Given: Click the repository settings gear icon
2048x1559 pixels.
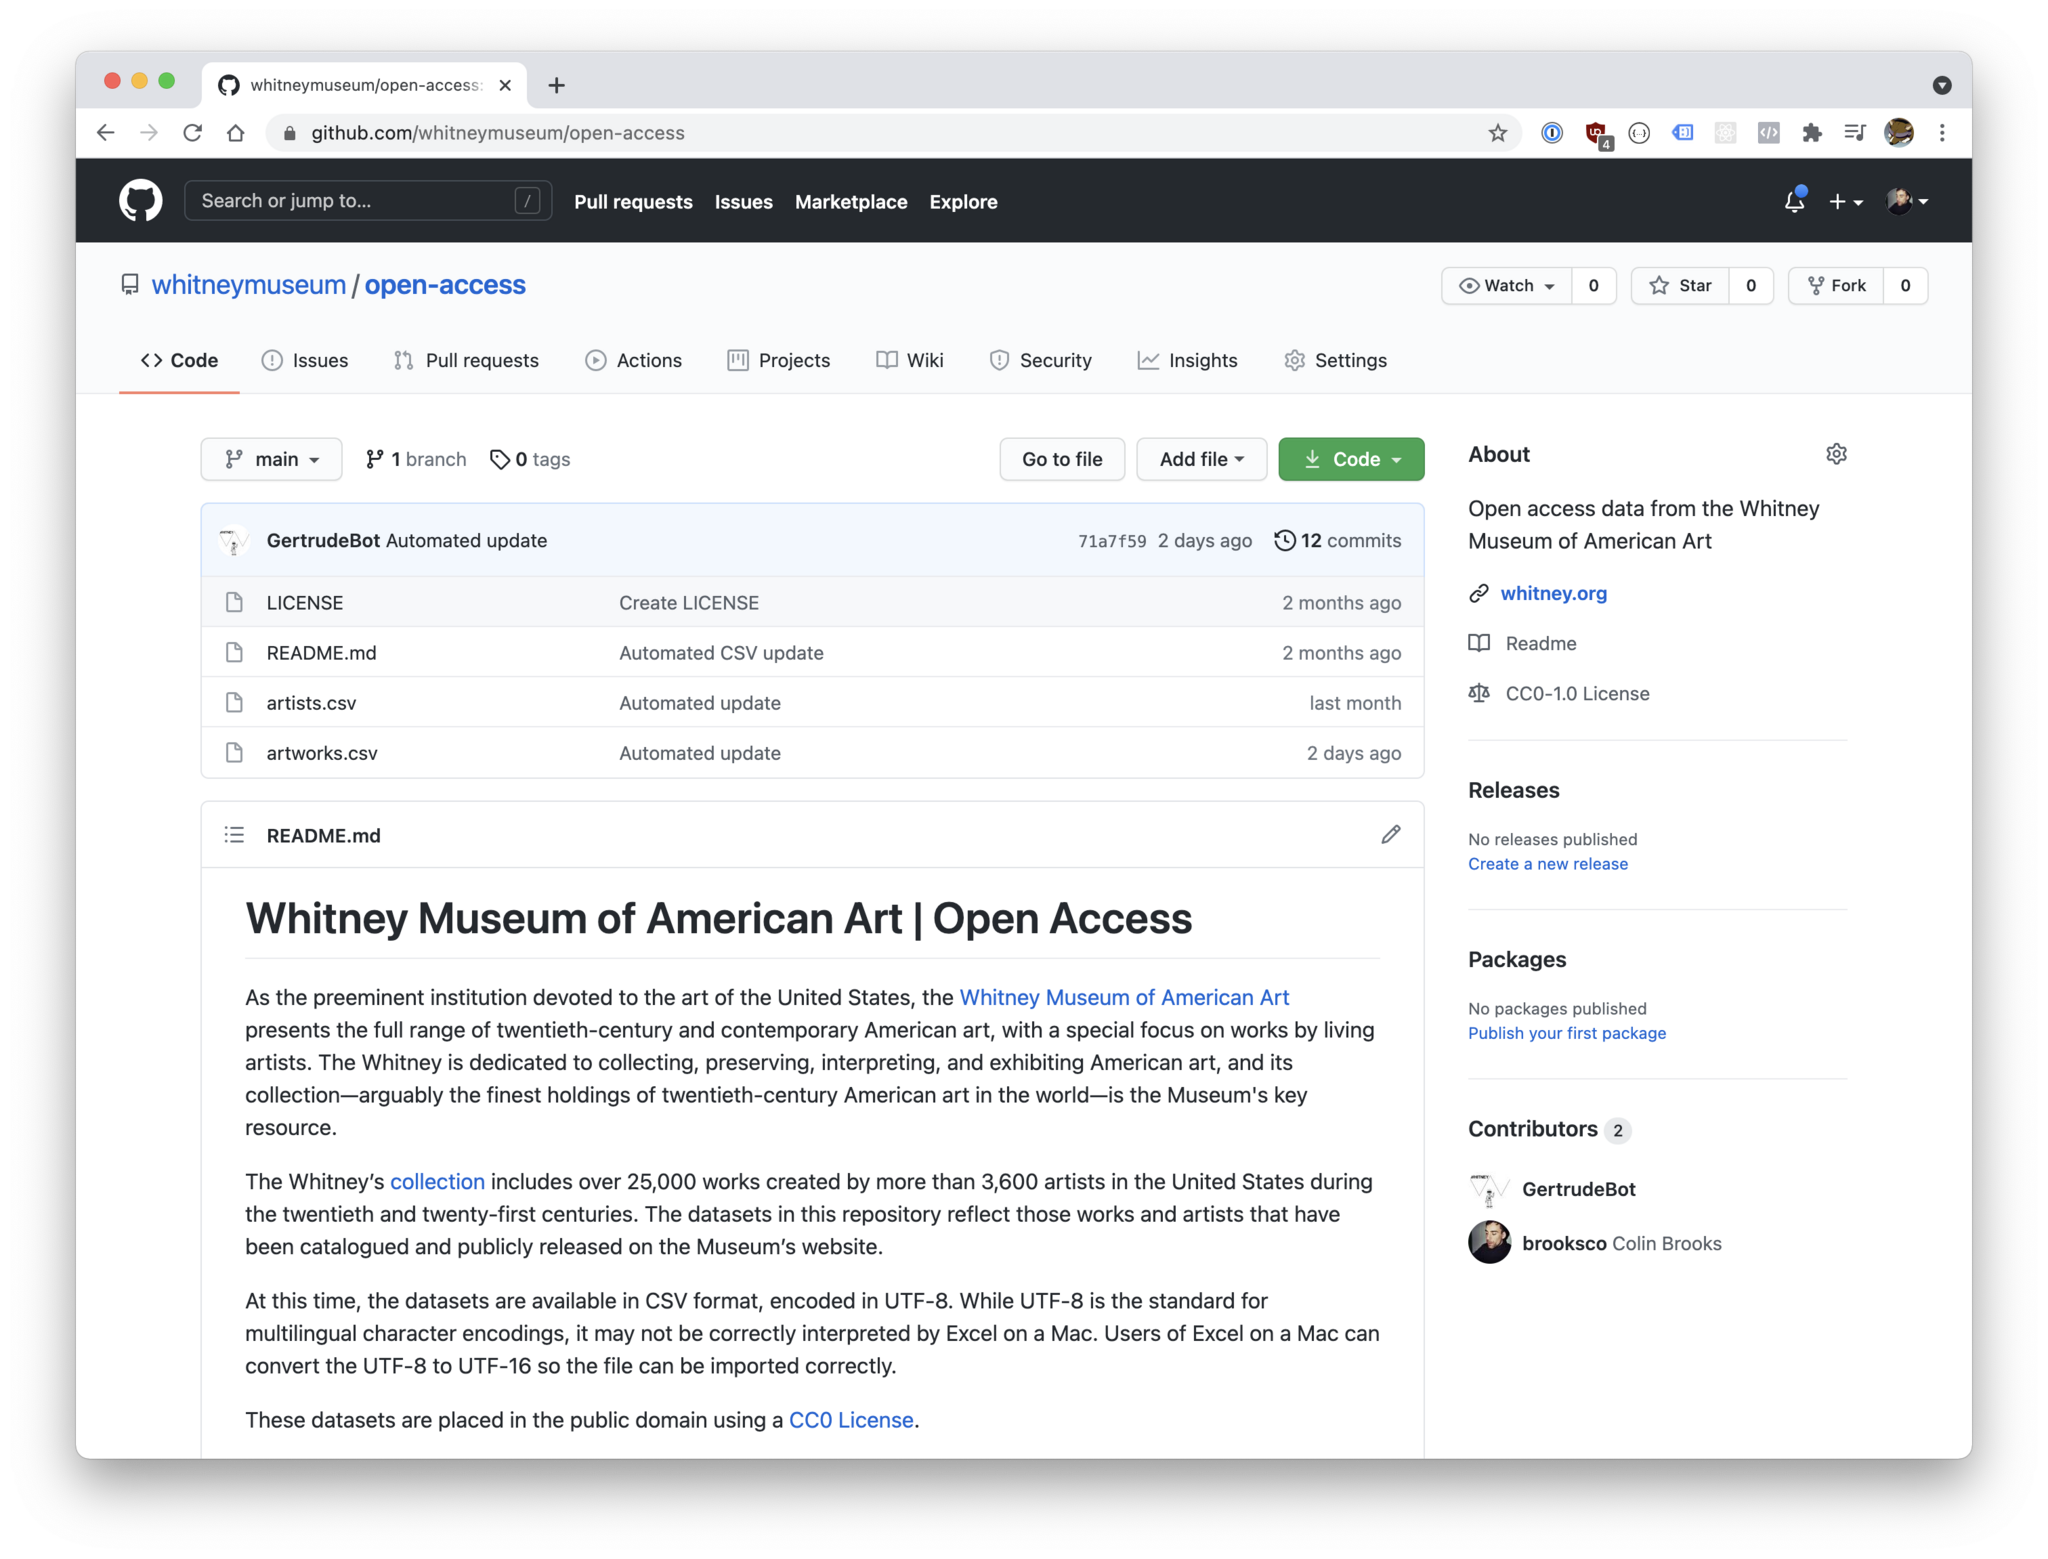Looking at the screenshot, I should 1837,454.
